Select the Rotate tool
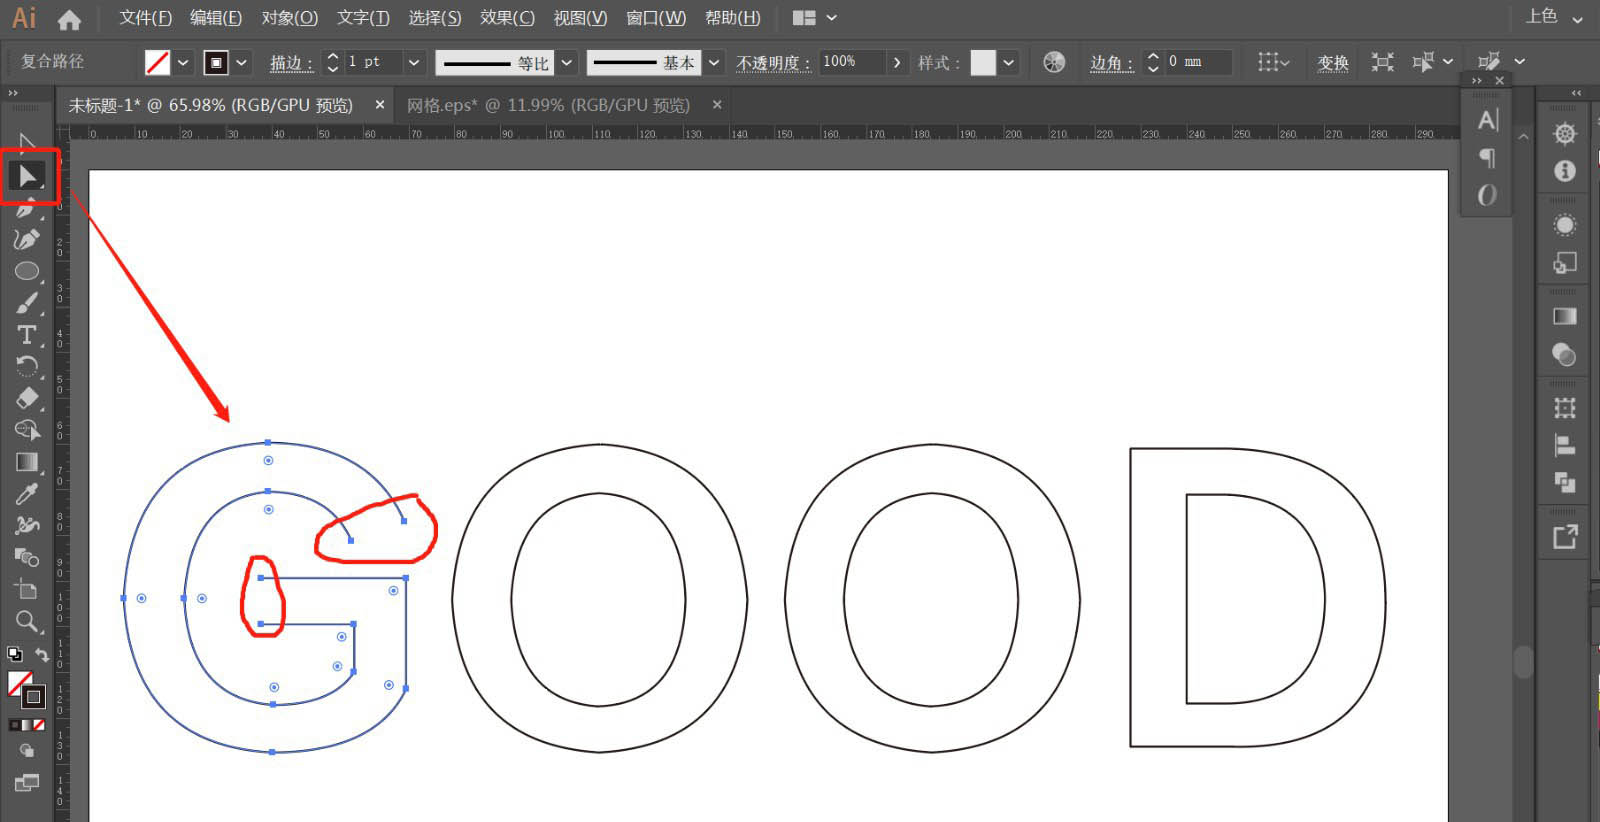The height and width of the screenshot is (822, 1600). 27,366
